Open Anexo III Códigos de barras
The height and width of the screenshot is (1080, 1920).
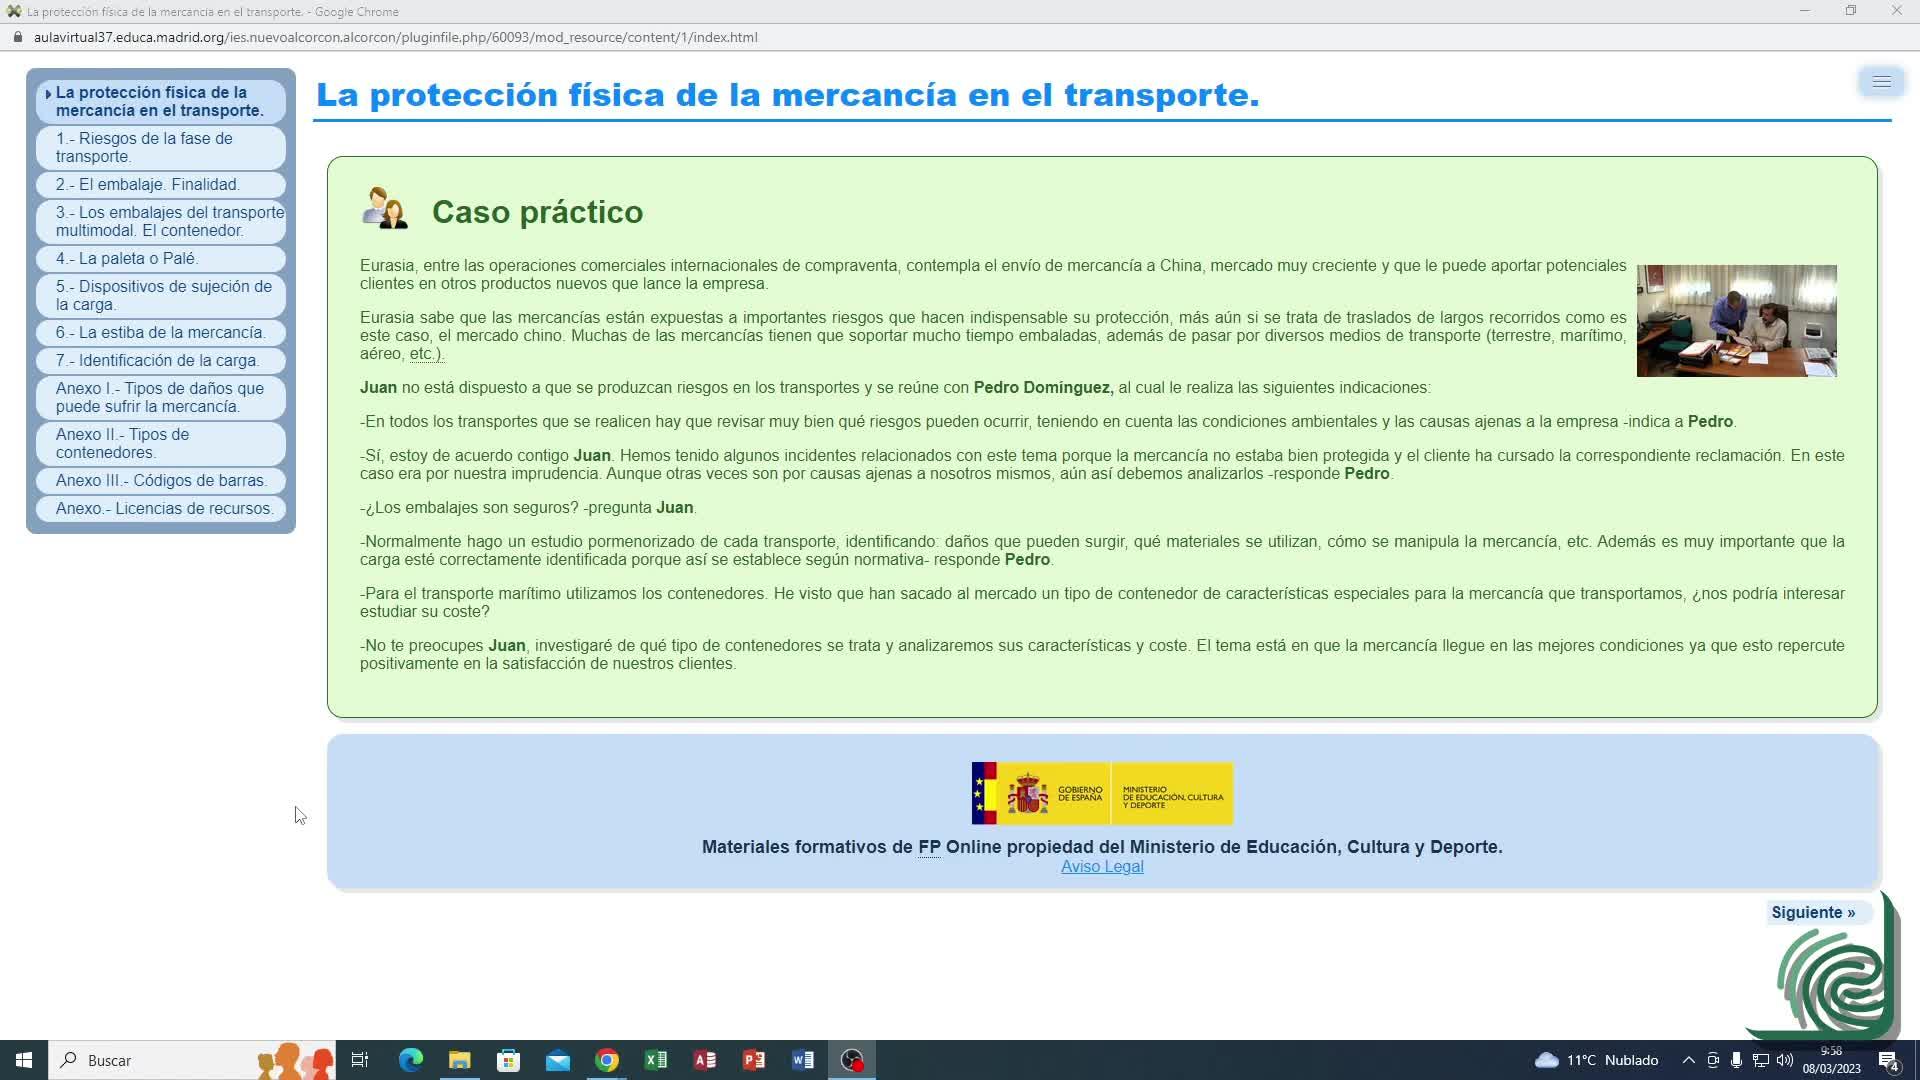click(x=161, y=480)
